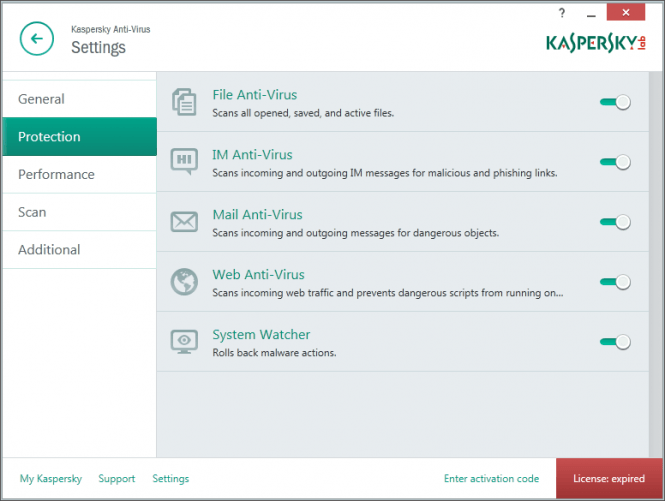This screenshot has height=501, width=665.
Task: Open the Additional settings tab
Action: coord(79,249)
